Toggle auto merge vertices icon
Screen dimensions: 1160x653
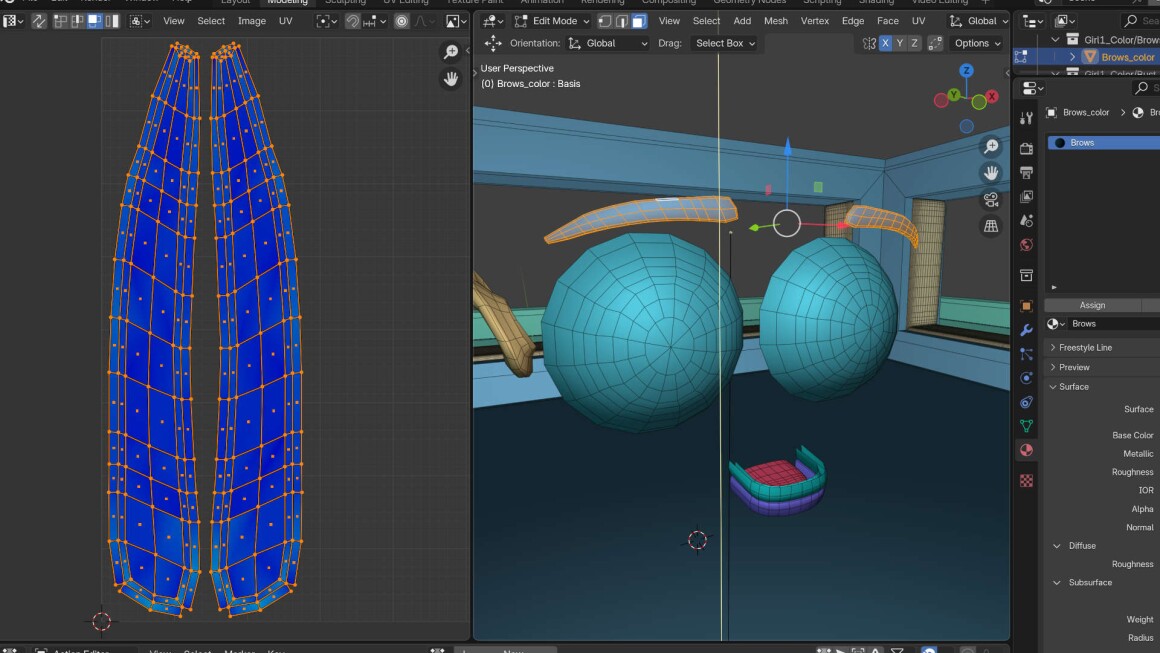[x=935, y=44]
